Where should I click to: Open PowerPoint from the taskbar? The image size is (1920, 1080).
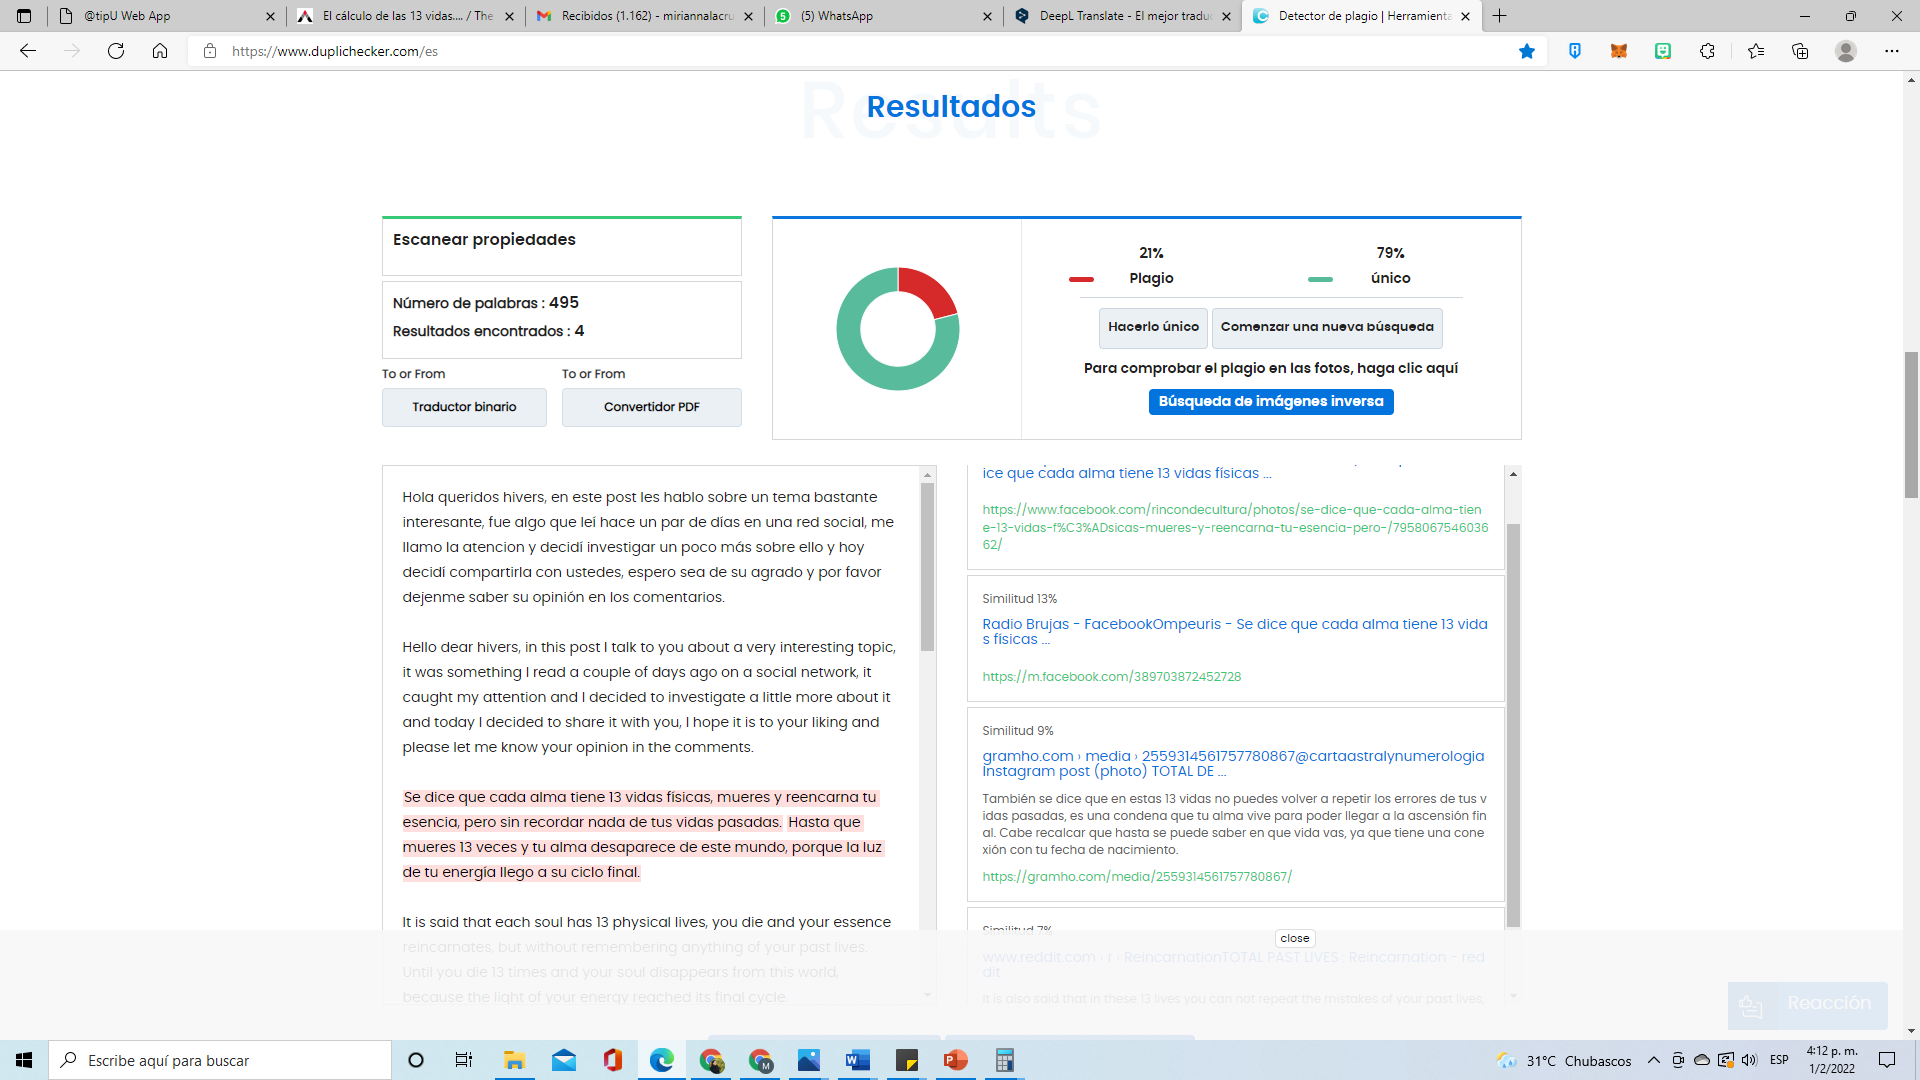[956, 1060]
